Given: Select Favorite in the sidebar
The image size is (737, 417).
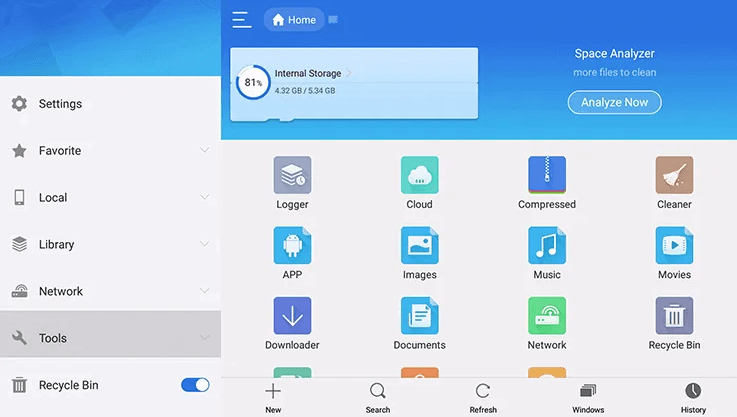Looking at the screenshot, I should pyautogui.click(x=110, y=150).
